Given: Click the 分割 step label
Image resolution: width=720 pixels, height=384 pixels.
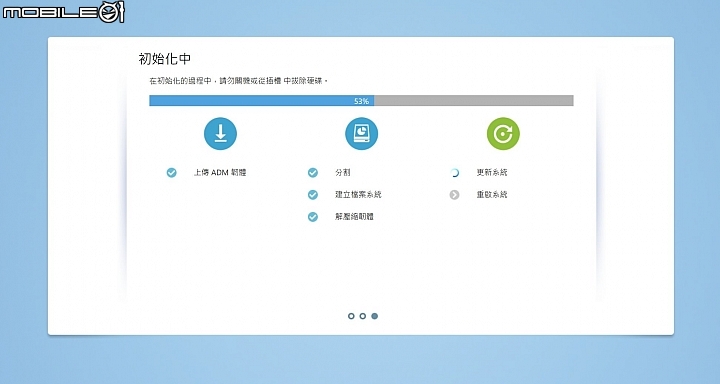Looking at the screenshot, I should [x=343, y=173].
